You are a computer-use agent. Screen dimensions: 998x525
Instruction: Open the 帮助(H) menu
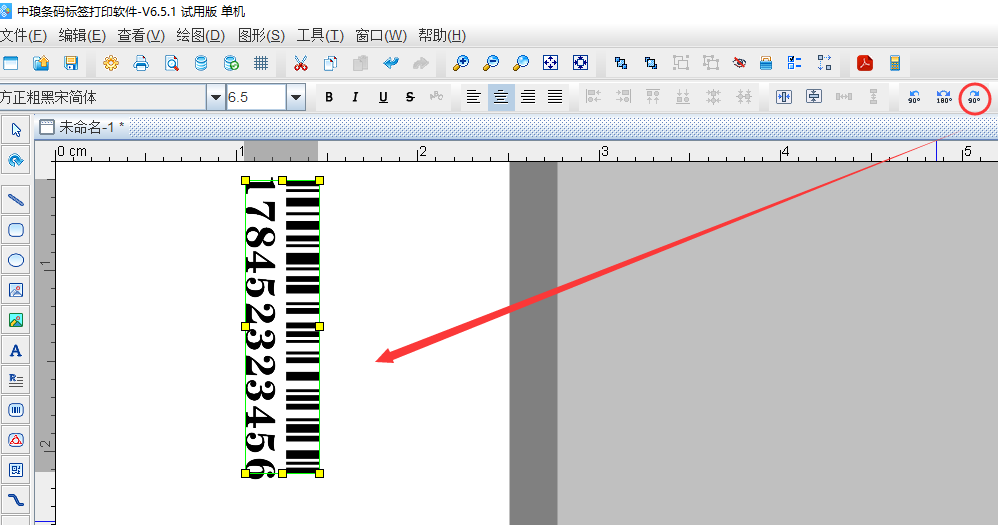(442, 36)
